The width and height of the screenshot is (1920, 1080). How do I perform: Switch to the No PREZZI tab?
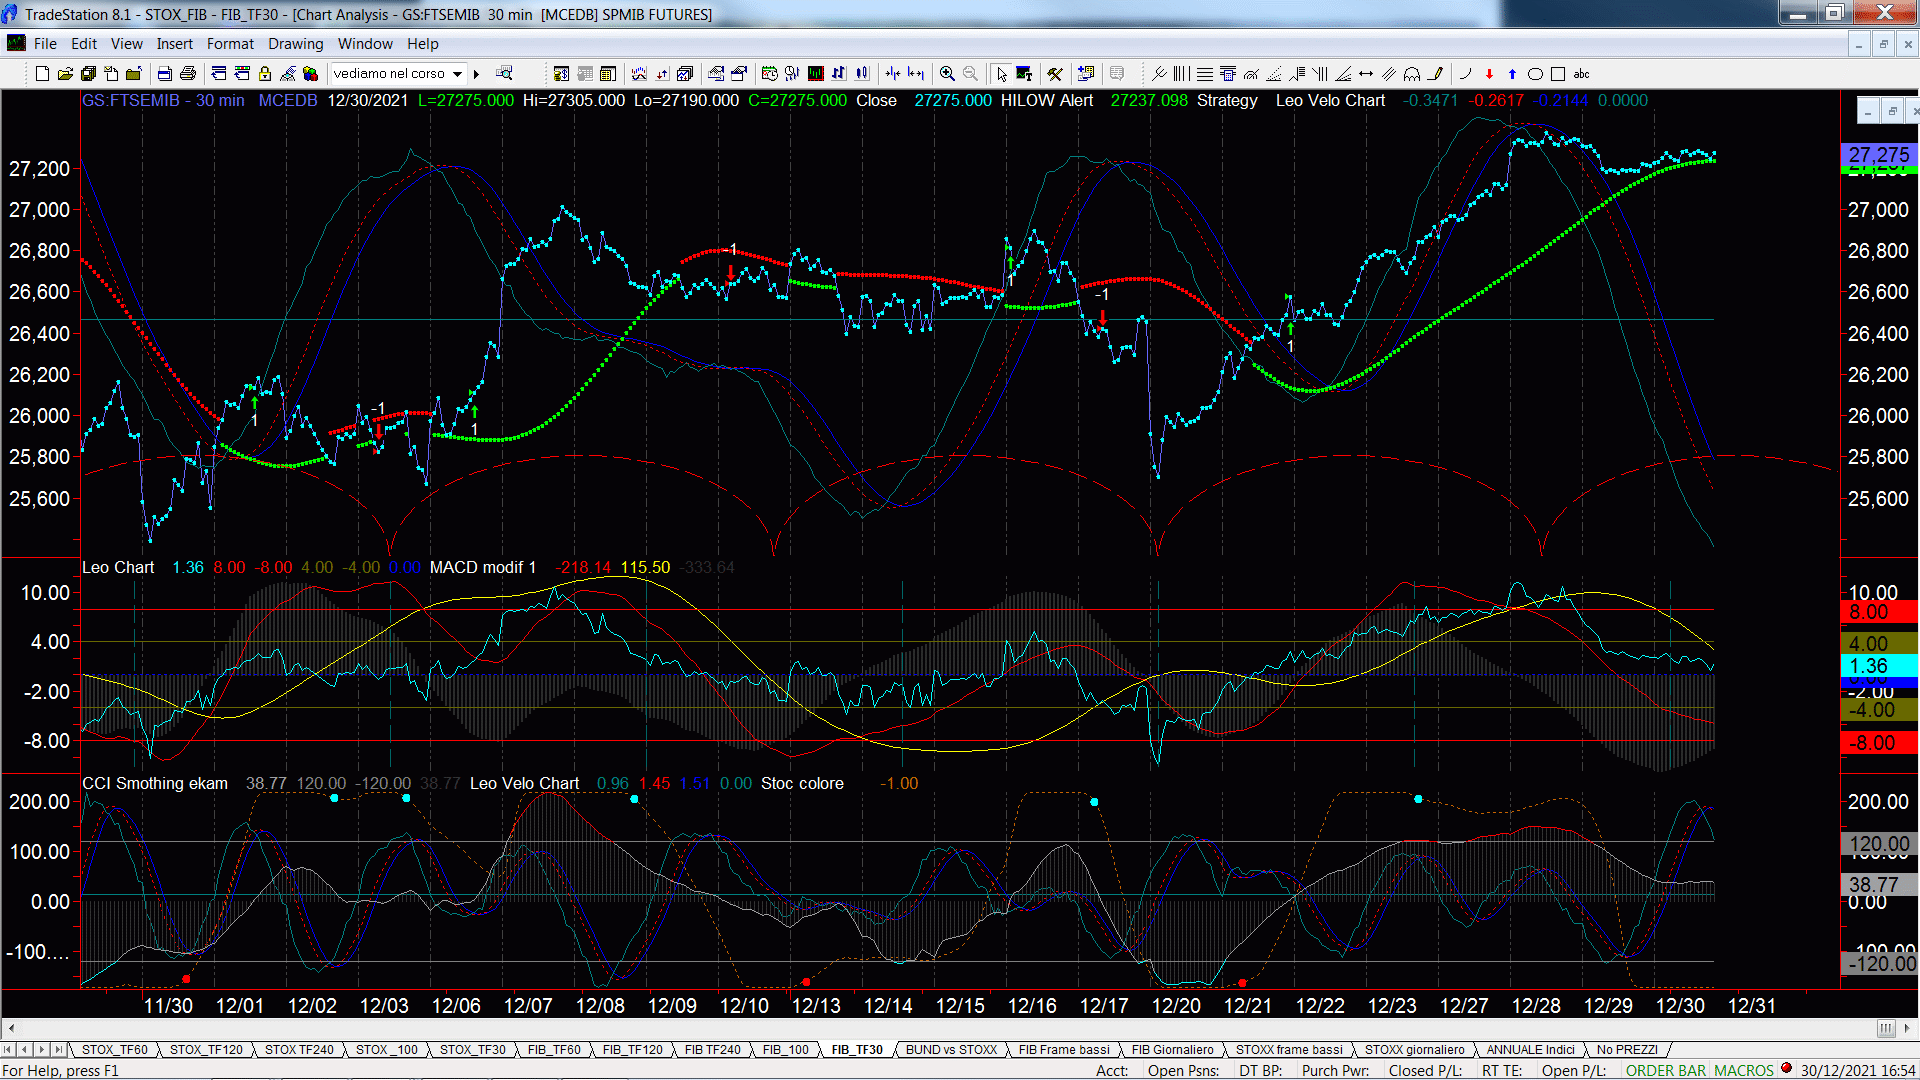click(1627, 1049)
